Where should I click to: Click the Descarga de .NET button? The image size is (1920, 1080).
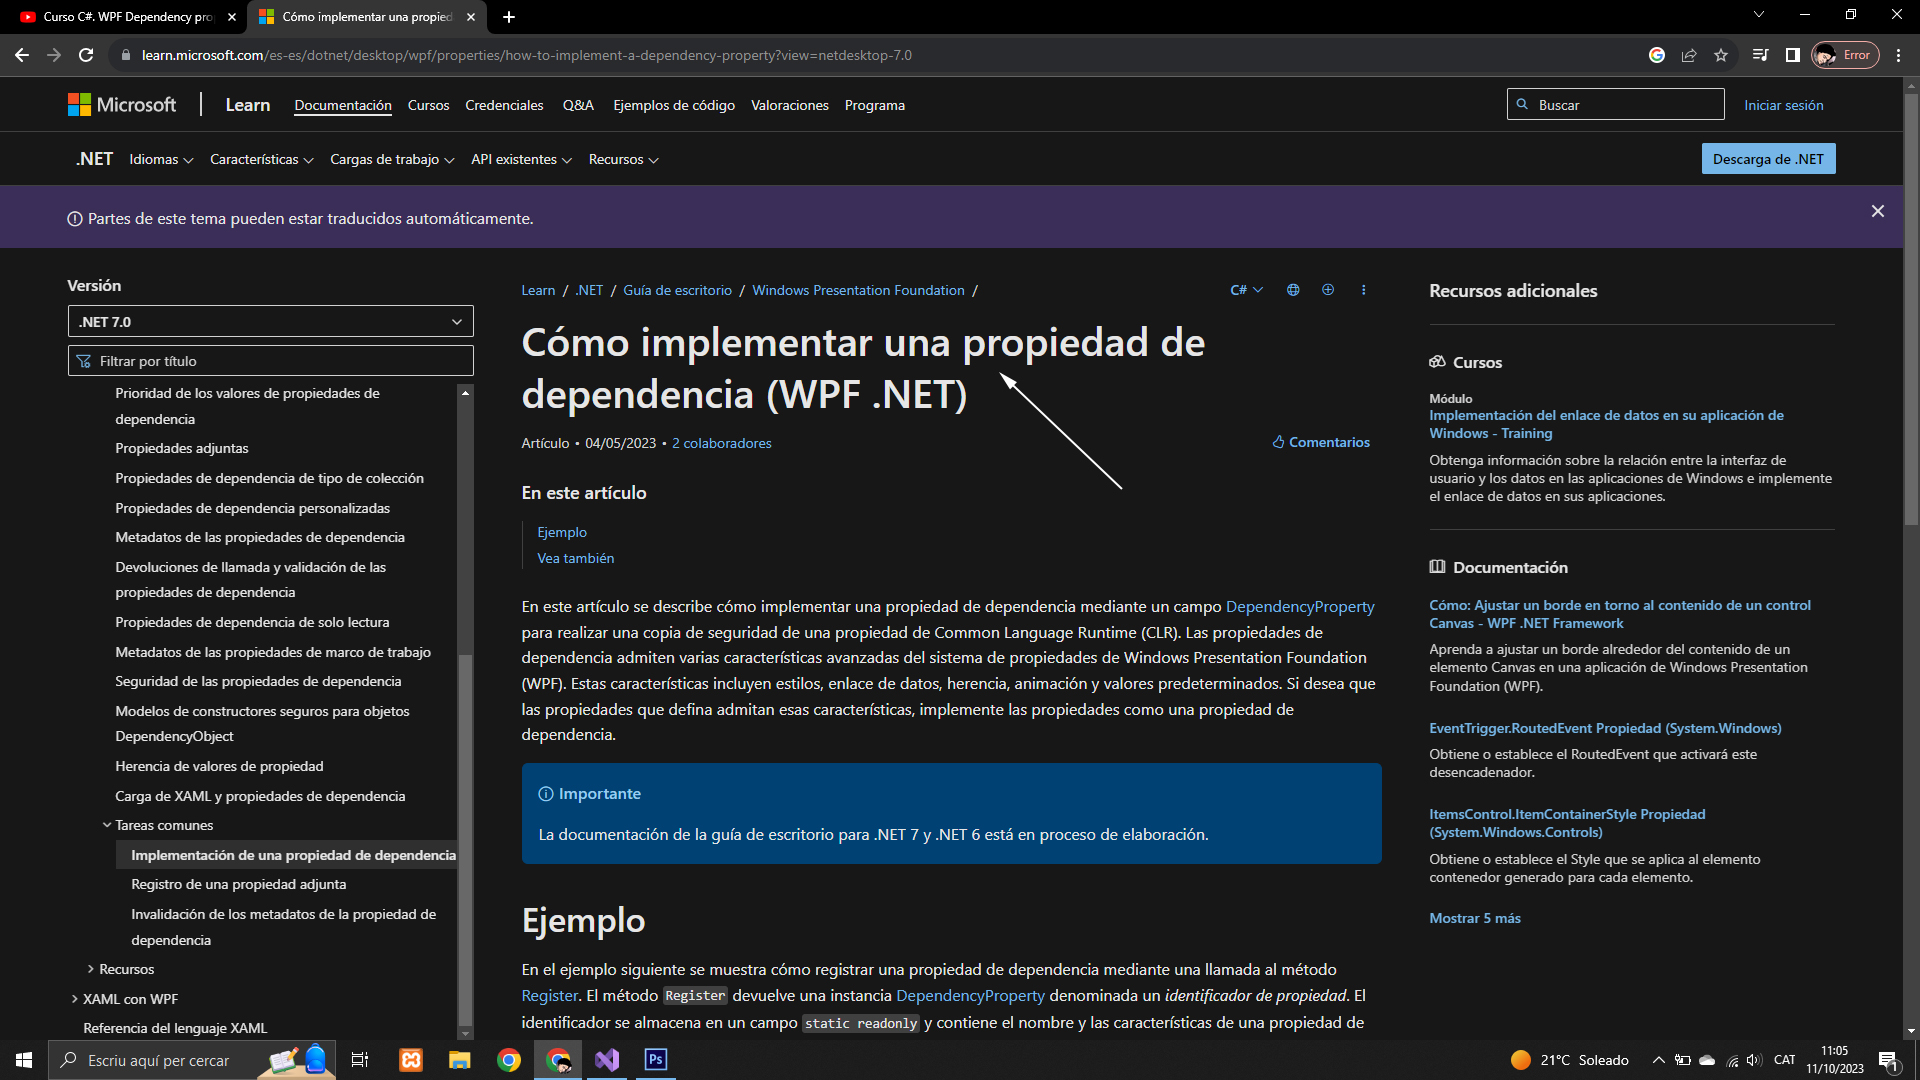click(1767, 159)
